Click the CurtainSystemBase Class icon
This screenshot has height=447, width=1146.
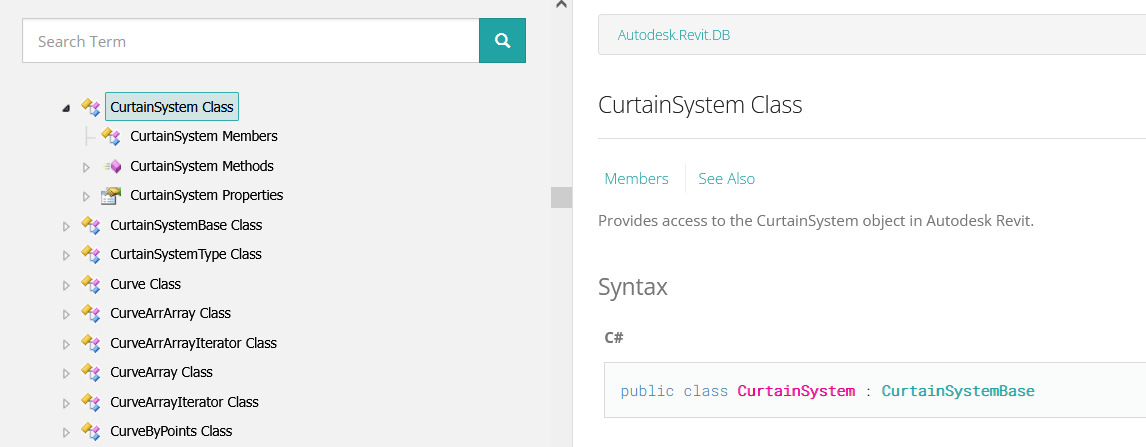coord(91,225)
